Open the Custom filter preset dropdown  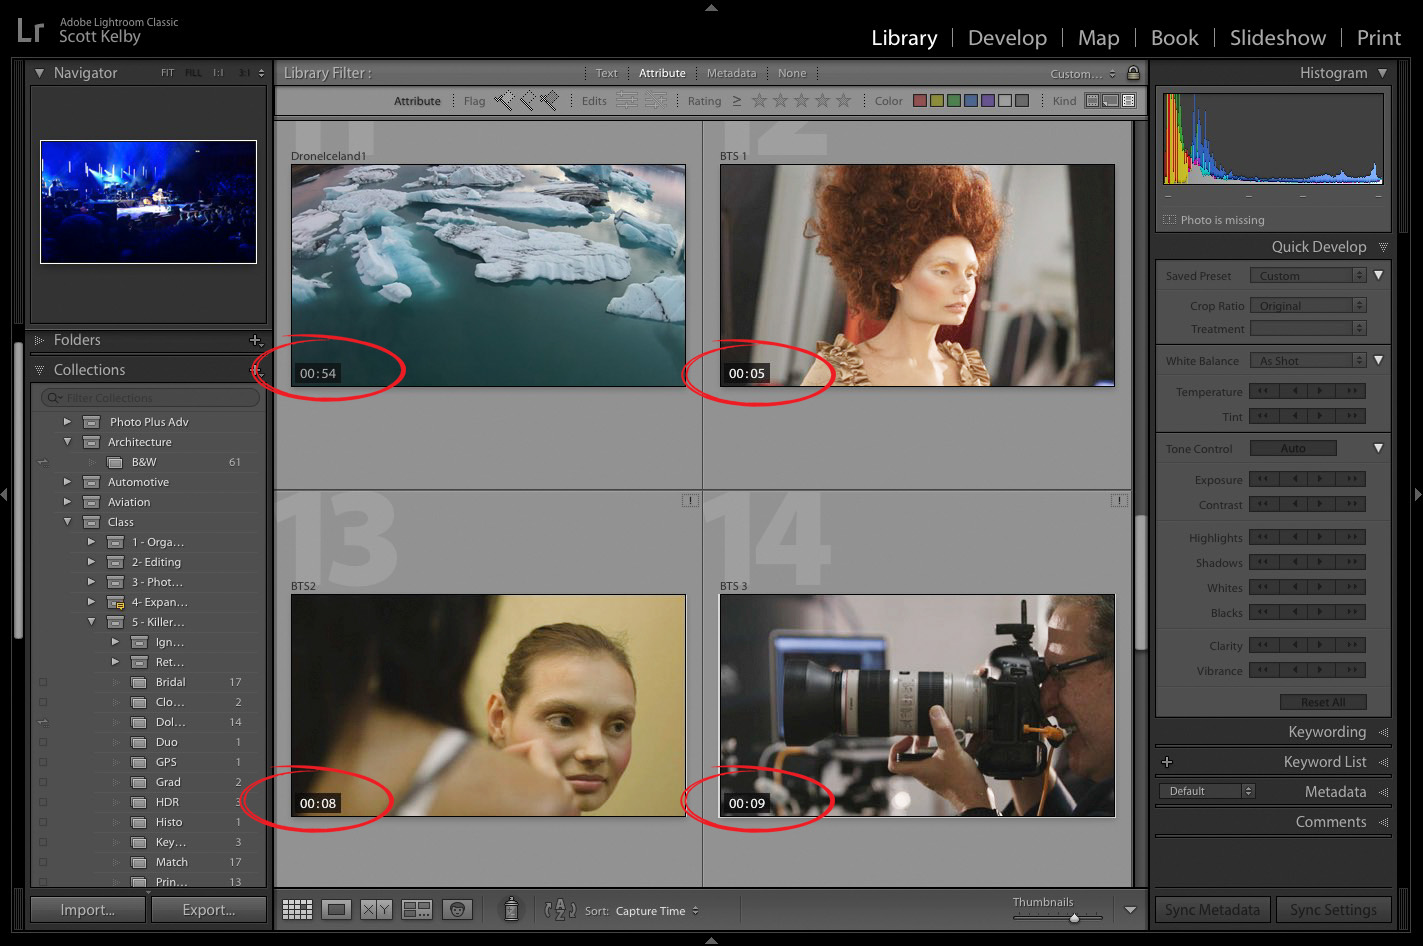tap(1080, 72)
